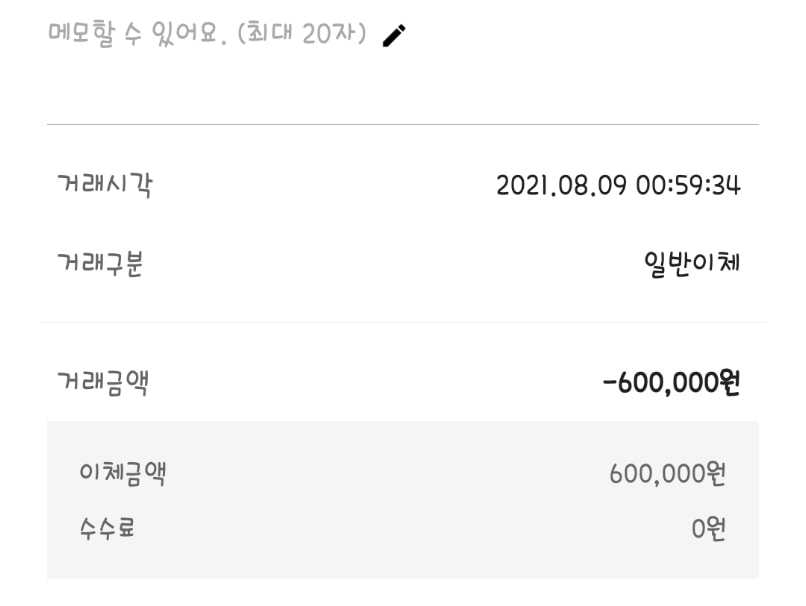Click the transaction time 00:59:34
Image resolution: width=806 pixels, height=606 pixels.
point(688,185)
